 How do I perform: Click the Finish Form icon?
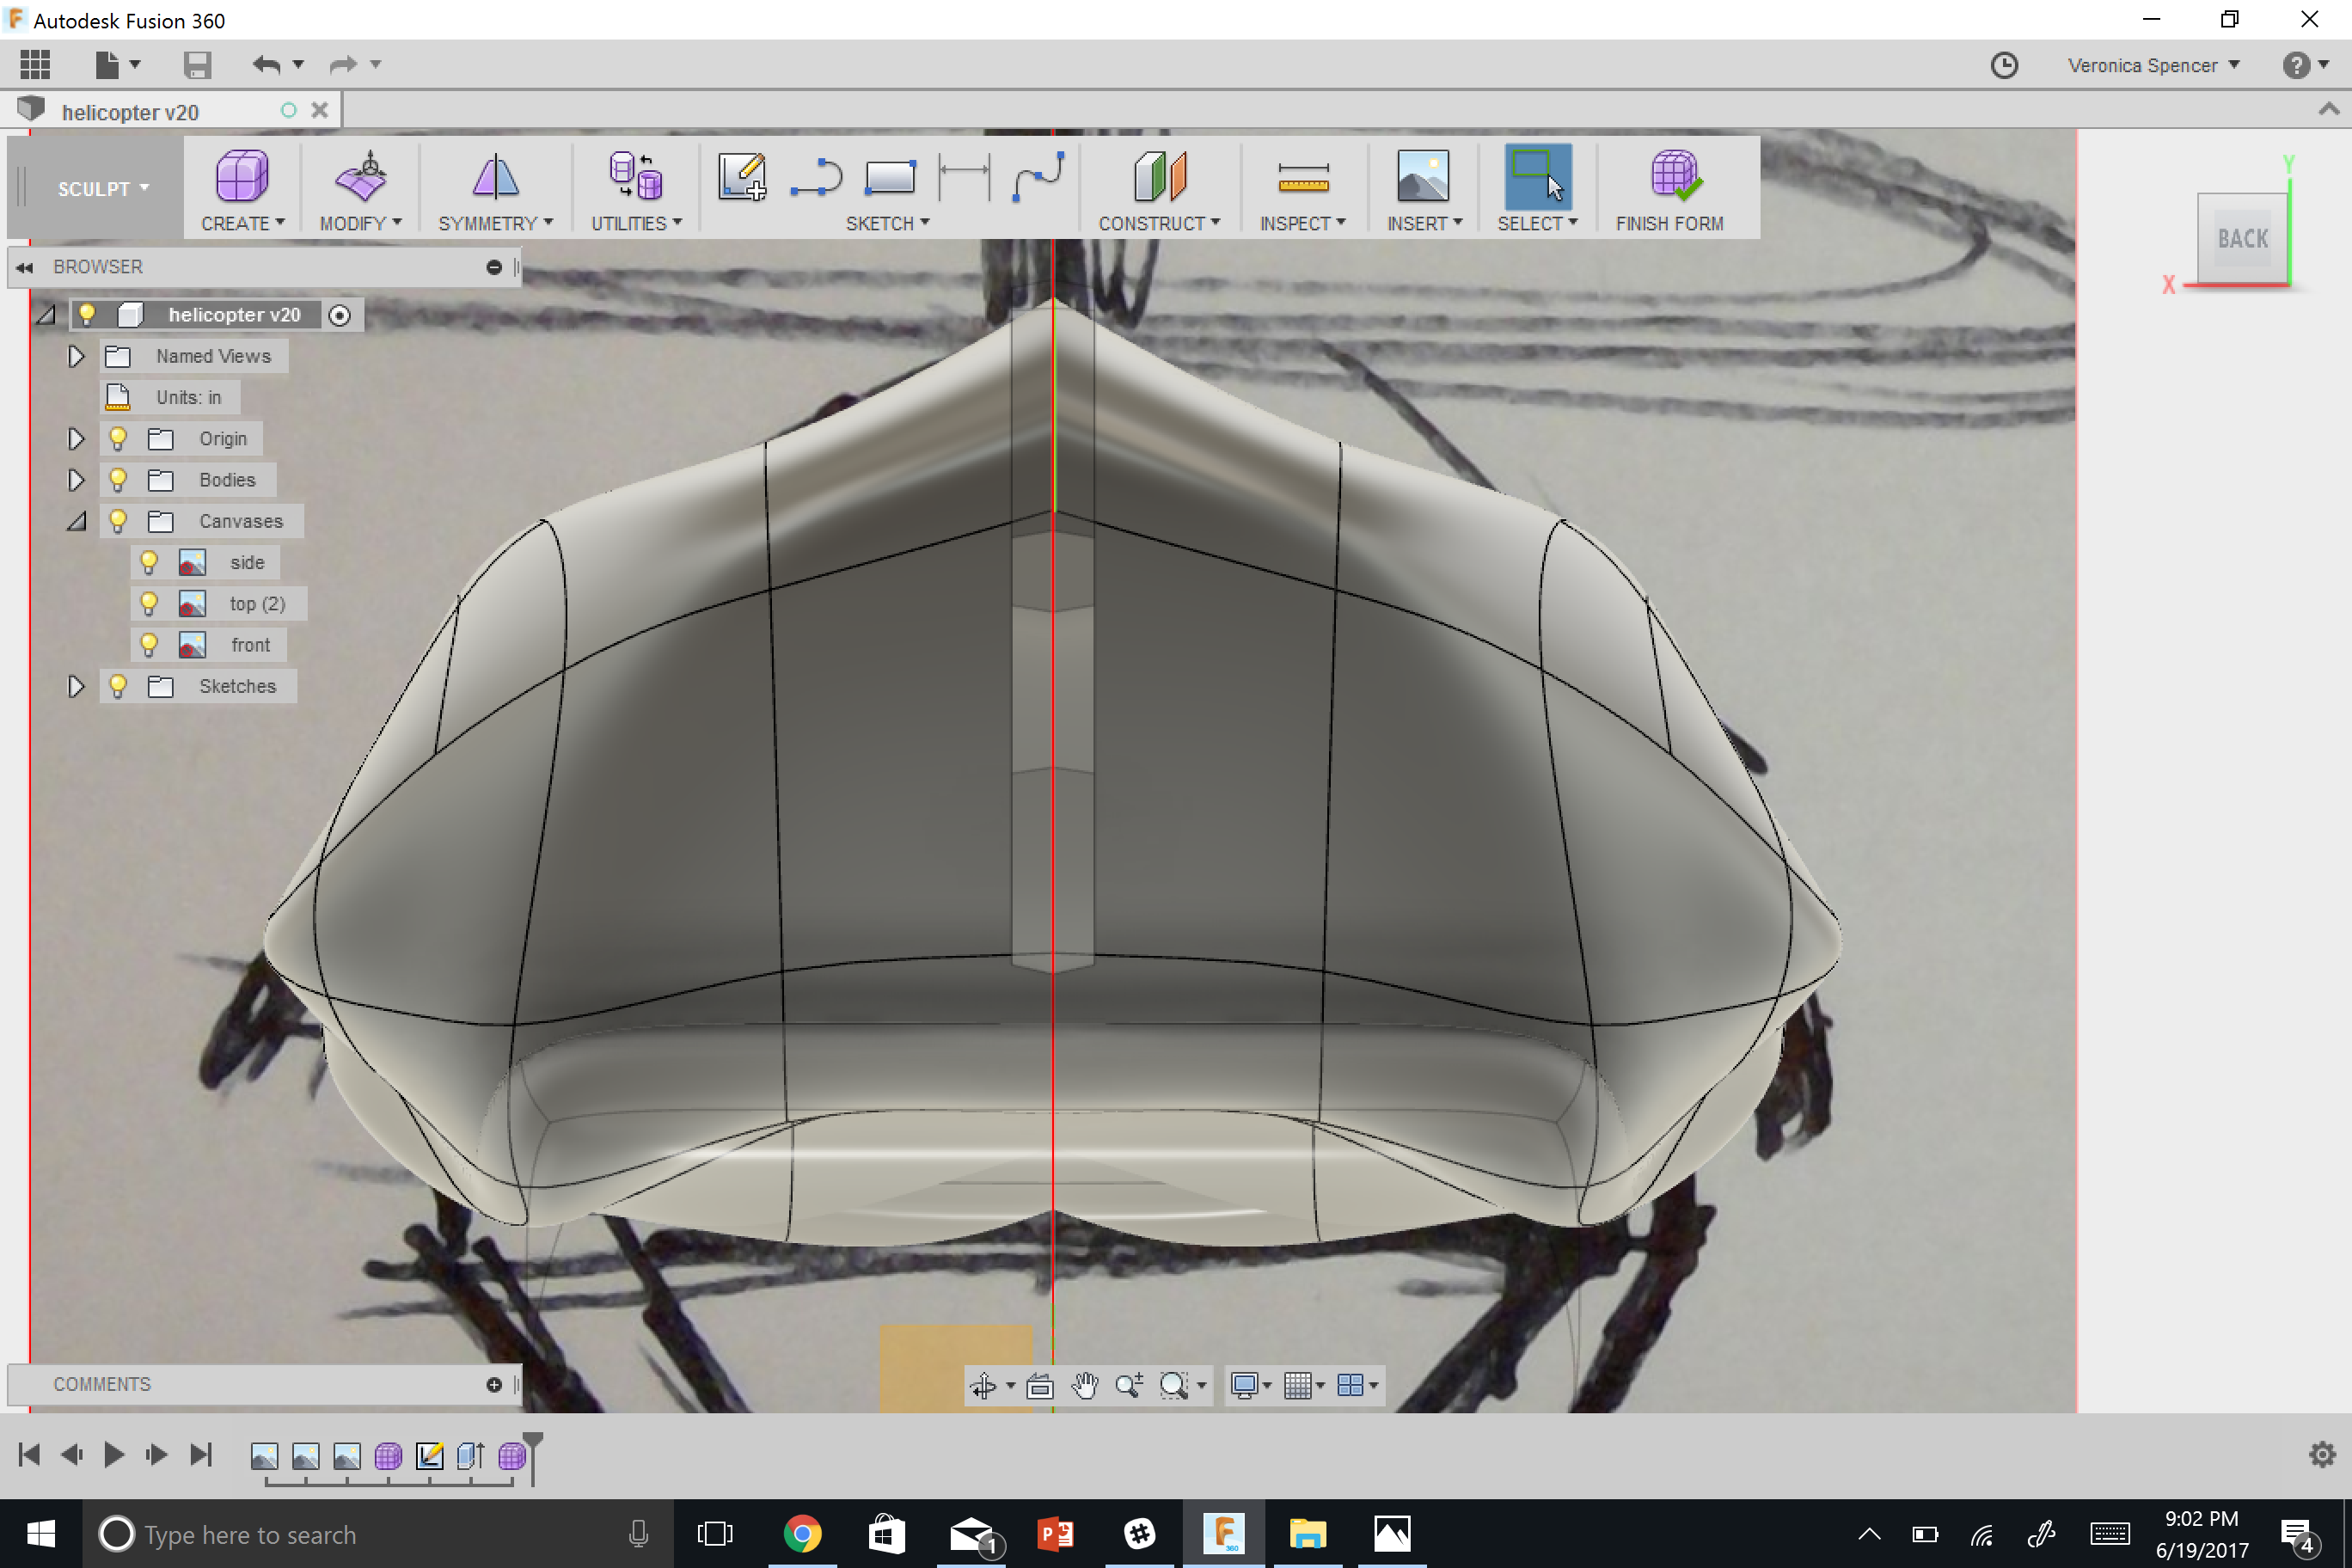click(1675, 176)
